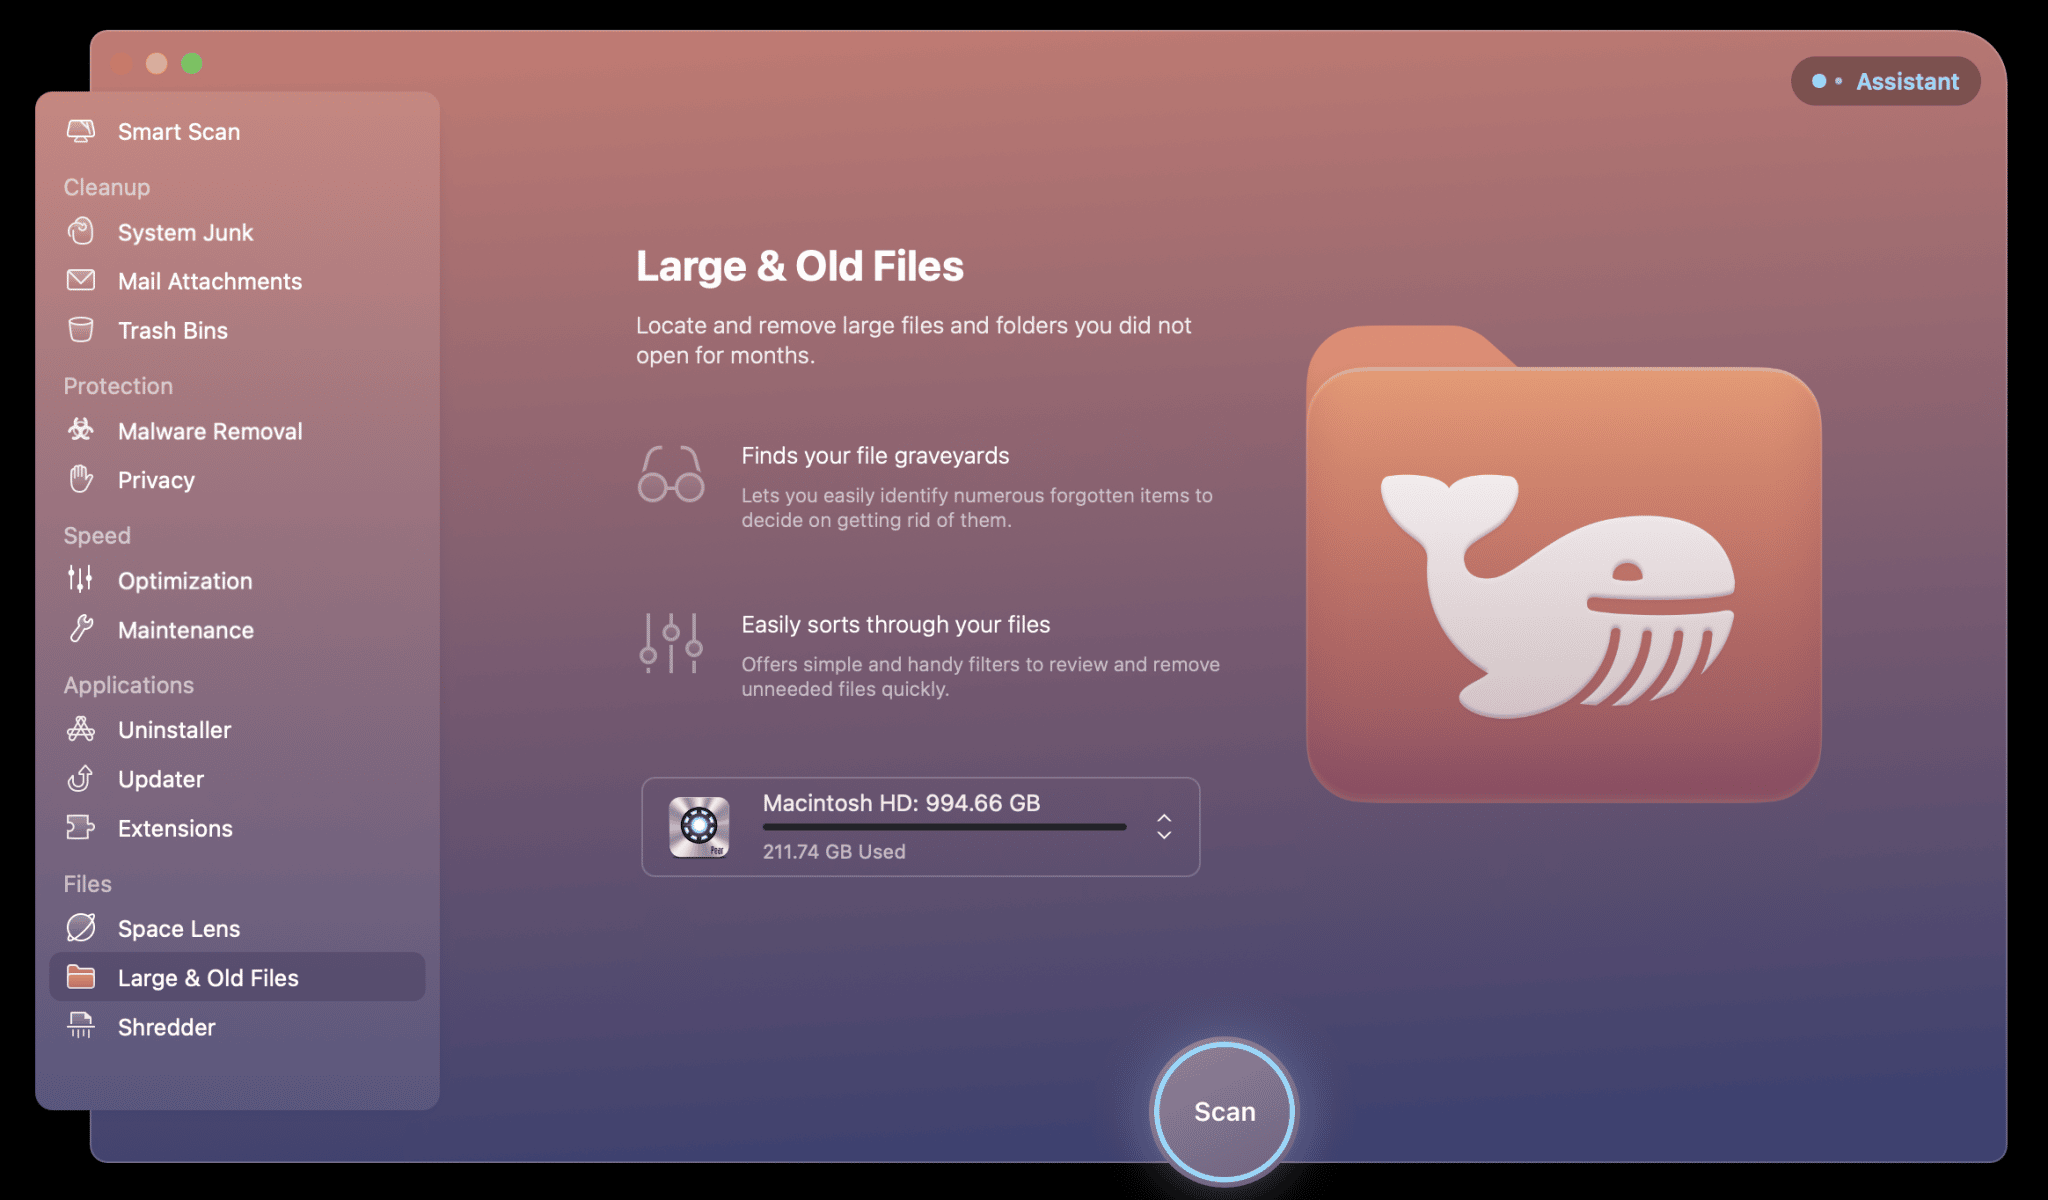
Task: Click the Space Lens files icon
Action: tap(81, 929)
